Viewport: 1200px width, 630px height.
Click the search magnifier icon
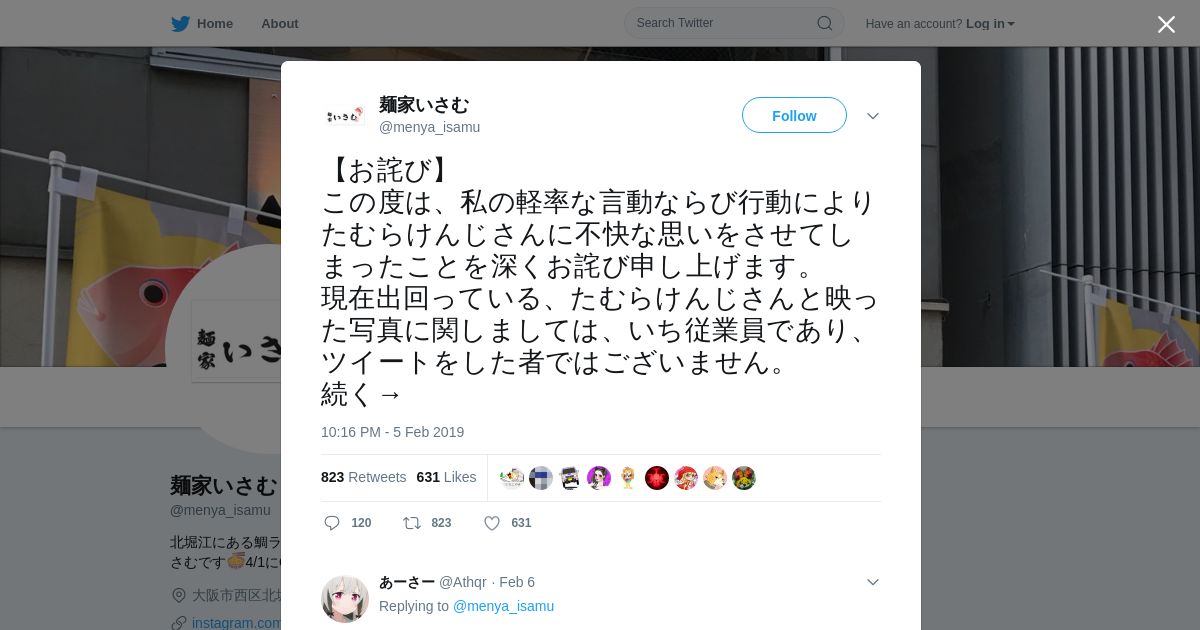(825, 23)
